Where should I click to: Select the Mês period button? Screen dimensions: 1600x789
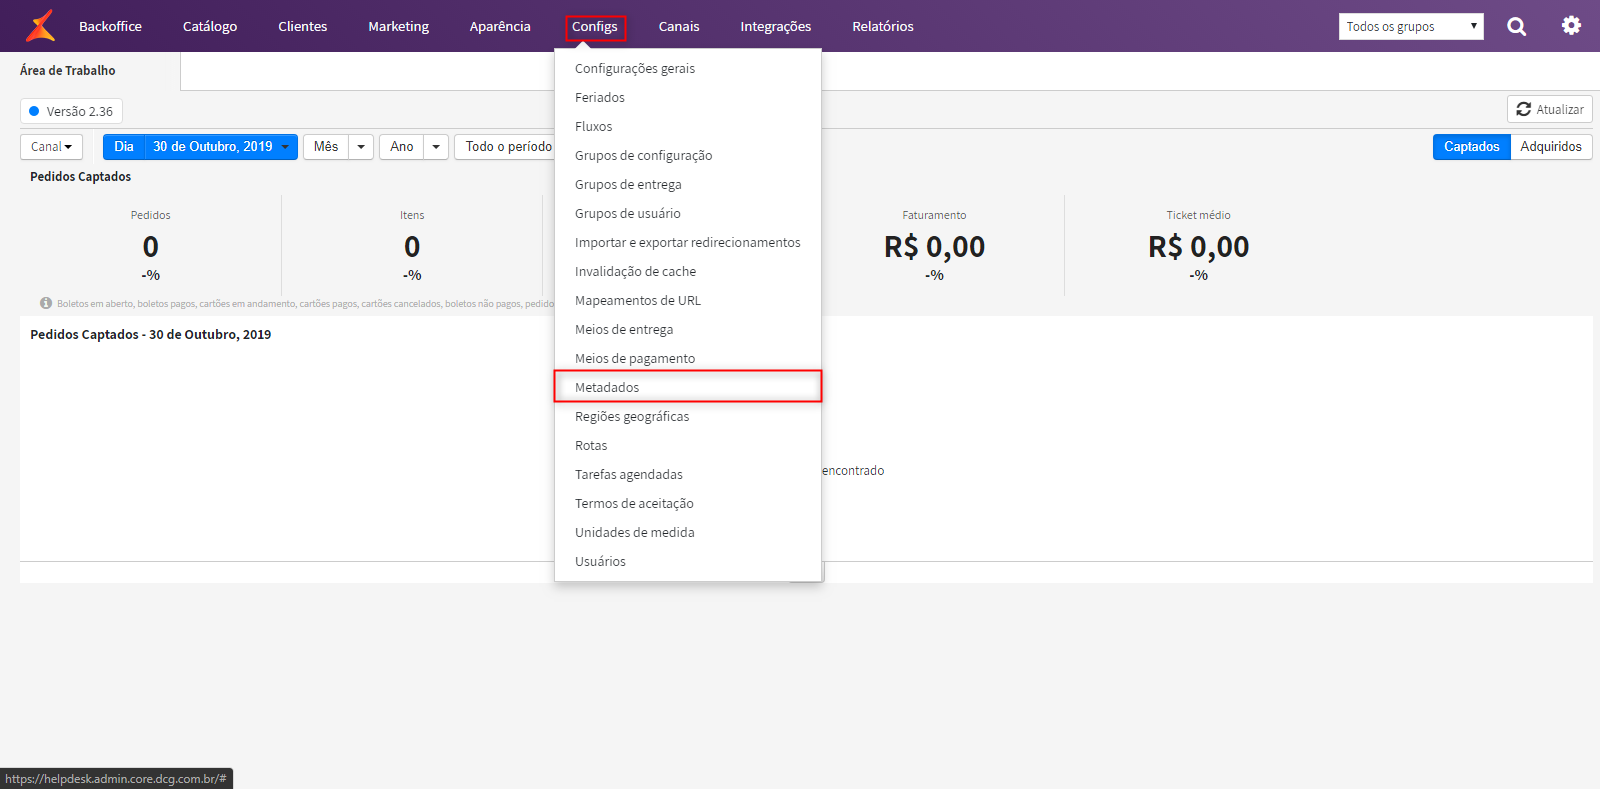(326, 147)
